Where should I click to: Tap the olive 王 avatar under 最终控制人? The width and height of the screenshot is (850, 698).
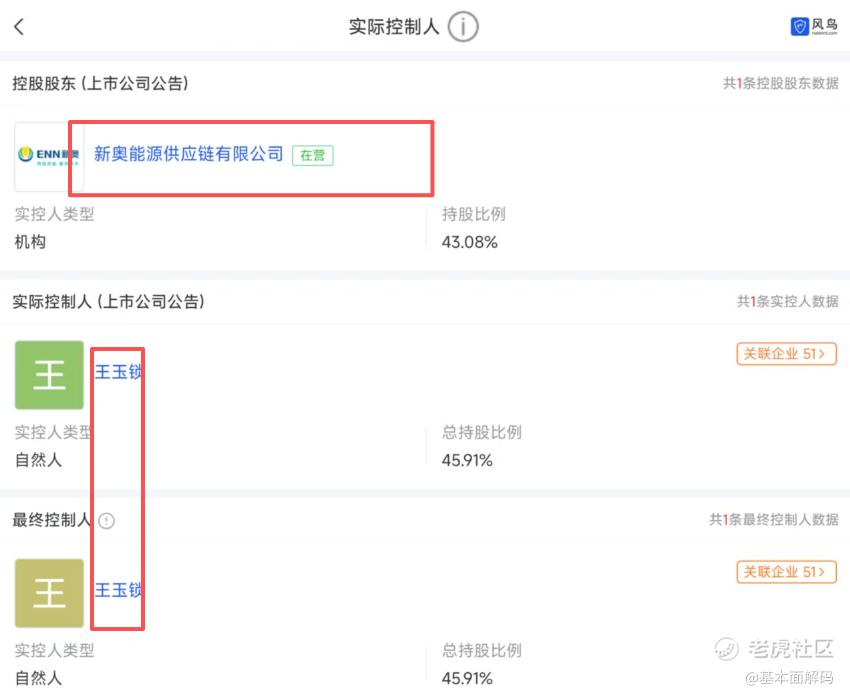point(49,593)
